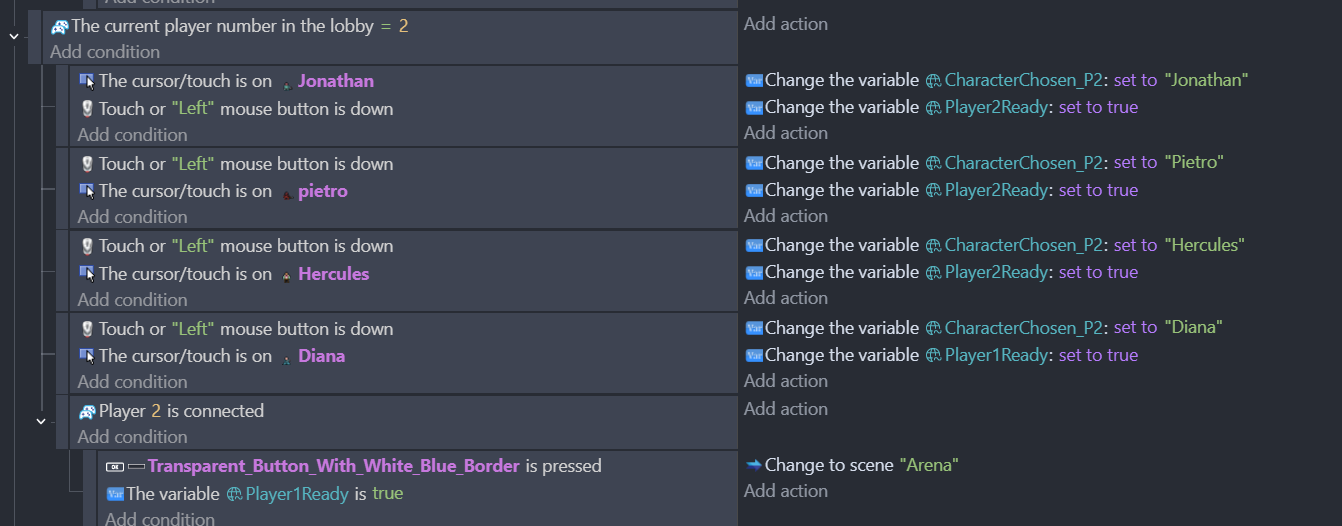Image resolution: width=1342 pixels, height=526 pixels.
Task: Click the Diana object sprite icon
Action: click(287, 357)
